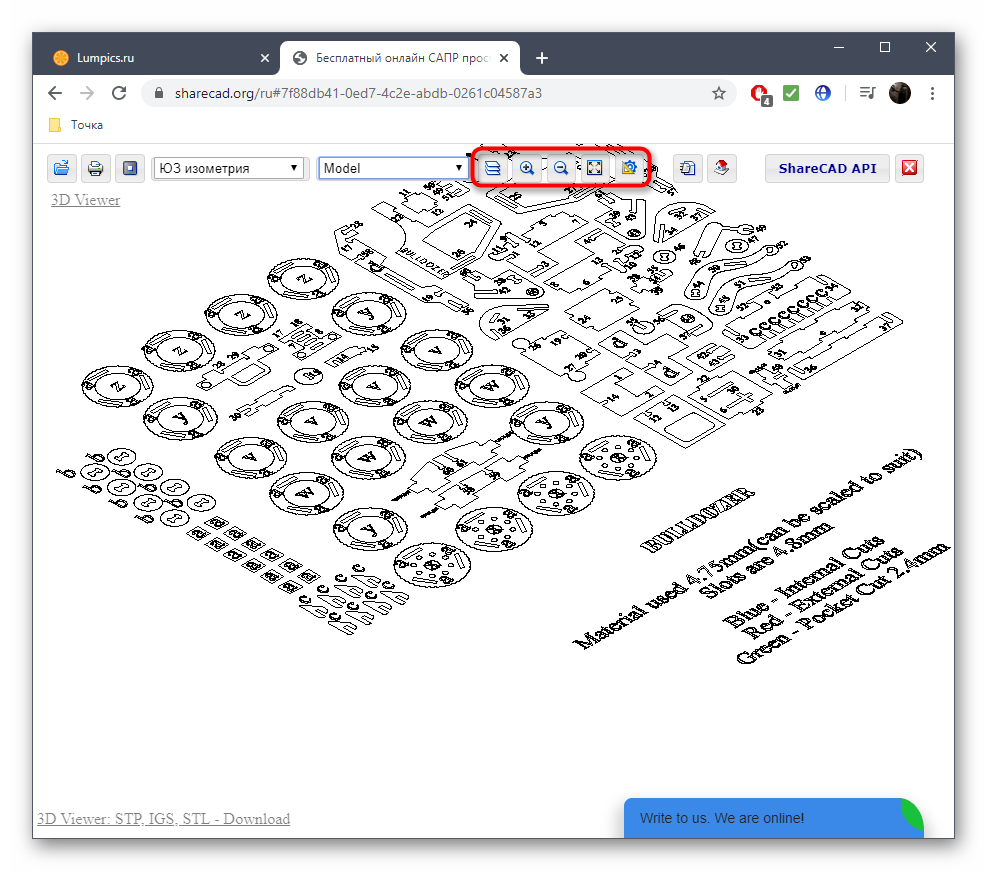Toggle the background color square icon
Image resolution: width=987 pixels, height=871 pixels.
(x=130, y=168)
